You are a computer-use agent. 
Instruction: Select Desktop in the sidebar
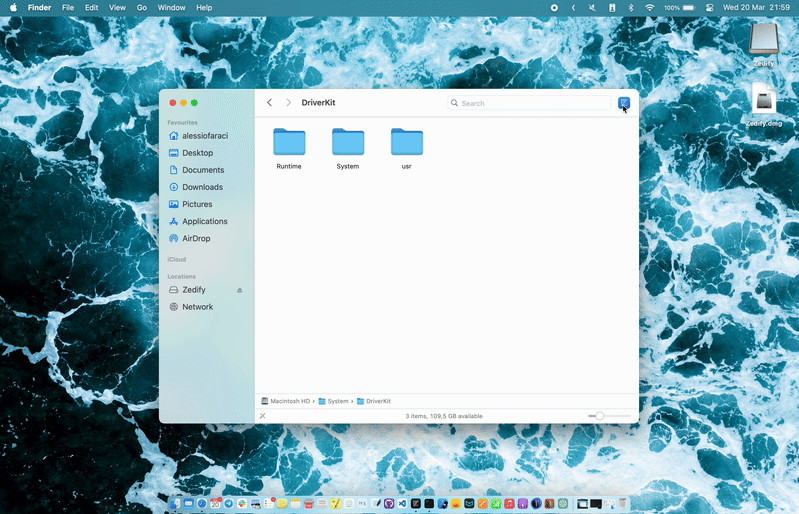(x=199, y=153)
